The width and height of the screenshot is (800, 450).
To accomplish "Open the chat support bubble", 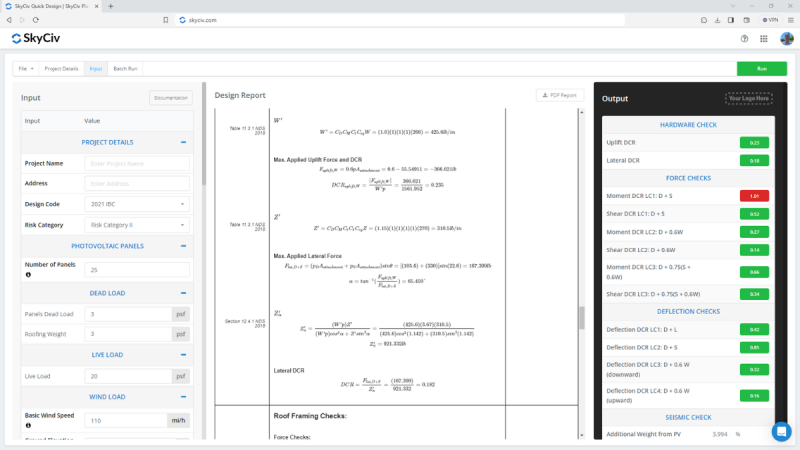I will [781, 431].
